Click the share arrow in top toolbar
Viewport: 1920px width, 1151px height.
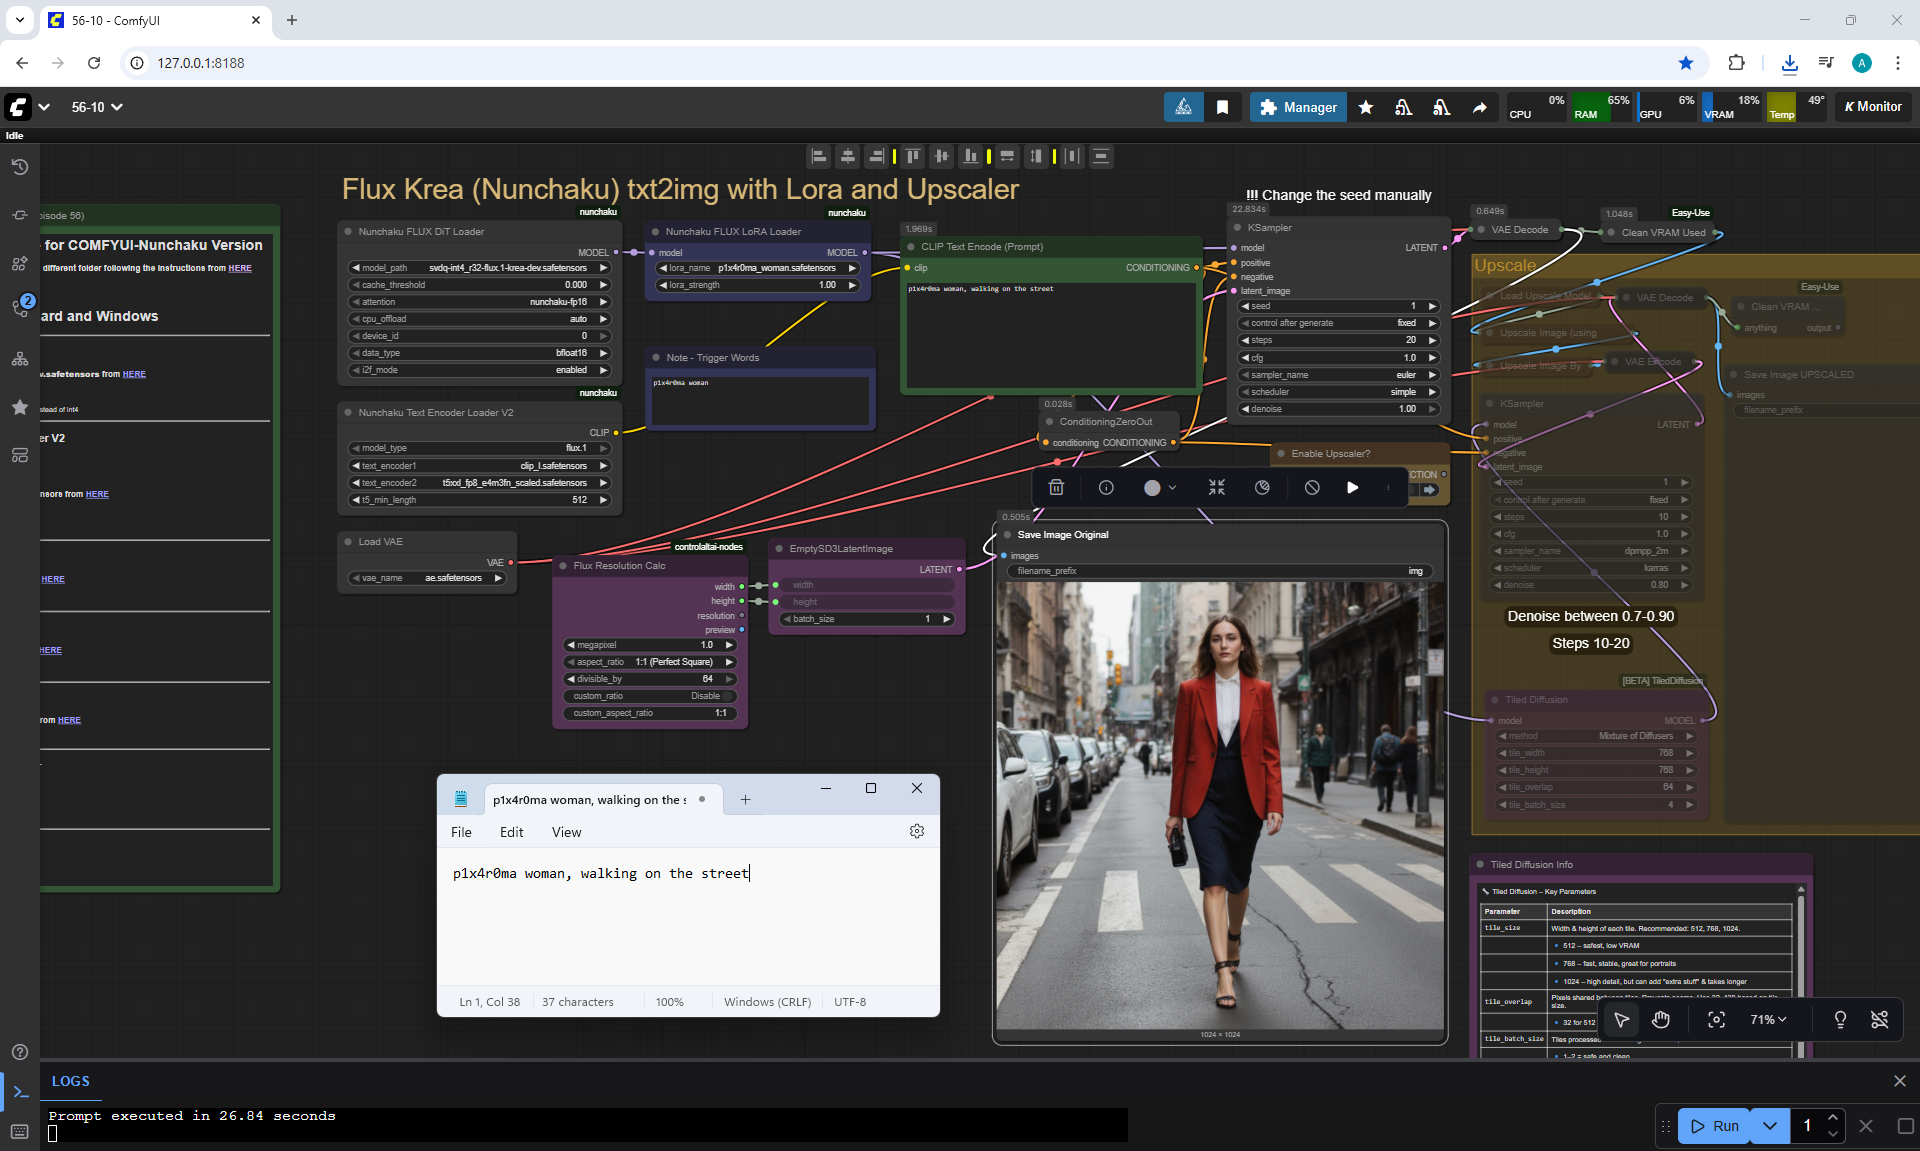(1479, 107)
